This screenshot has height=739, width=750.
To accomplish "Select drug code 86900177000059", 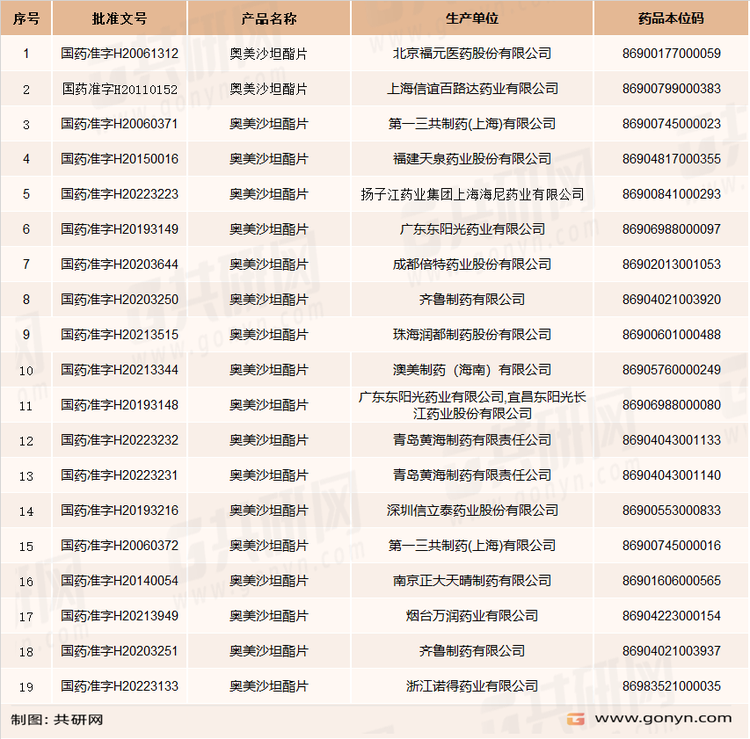I will coord(671,54).
